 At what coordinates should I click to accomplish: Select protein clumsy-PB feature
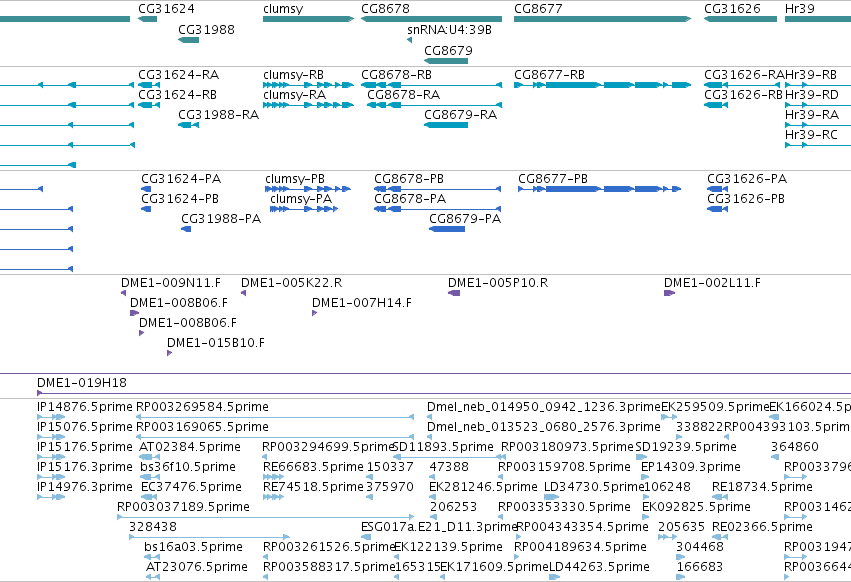308,189
